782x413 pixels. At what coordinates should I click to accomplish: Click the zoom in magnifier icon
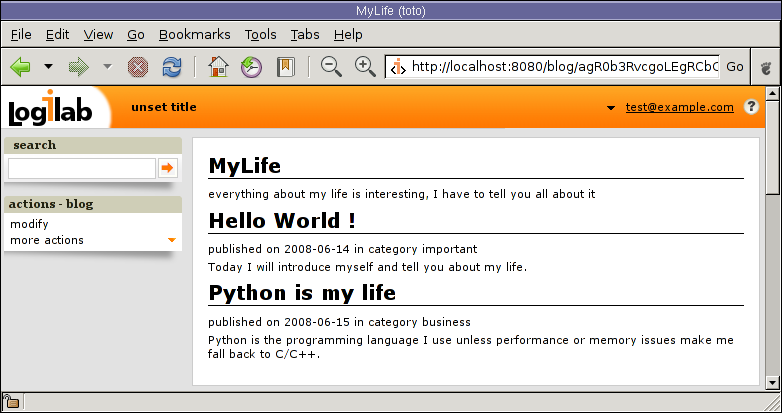(365, 67)
